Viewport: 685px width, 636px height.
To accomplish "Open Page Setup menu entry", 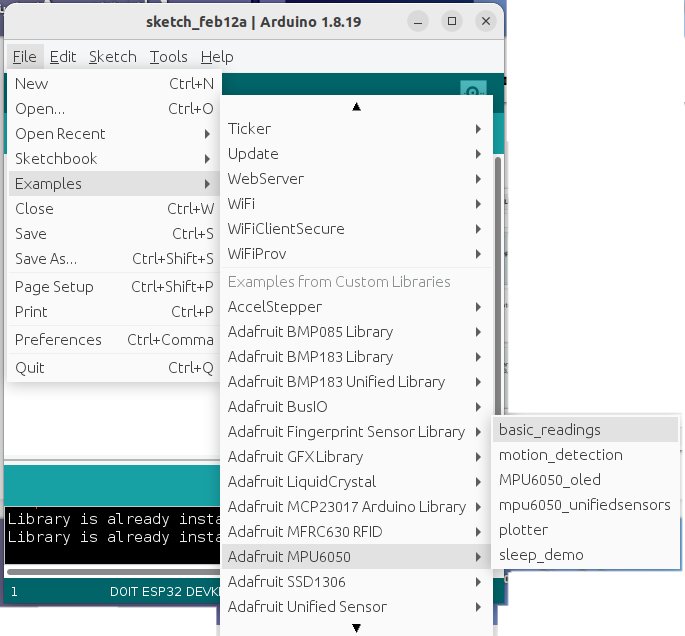I will 114,287.
